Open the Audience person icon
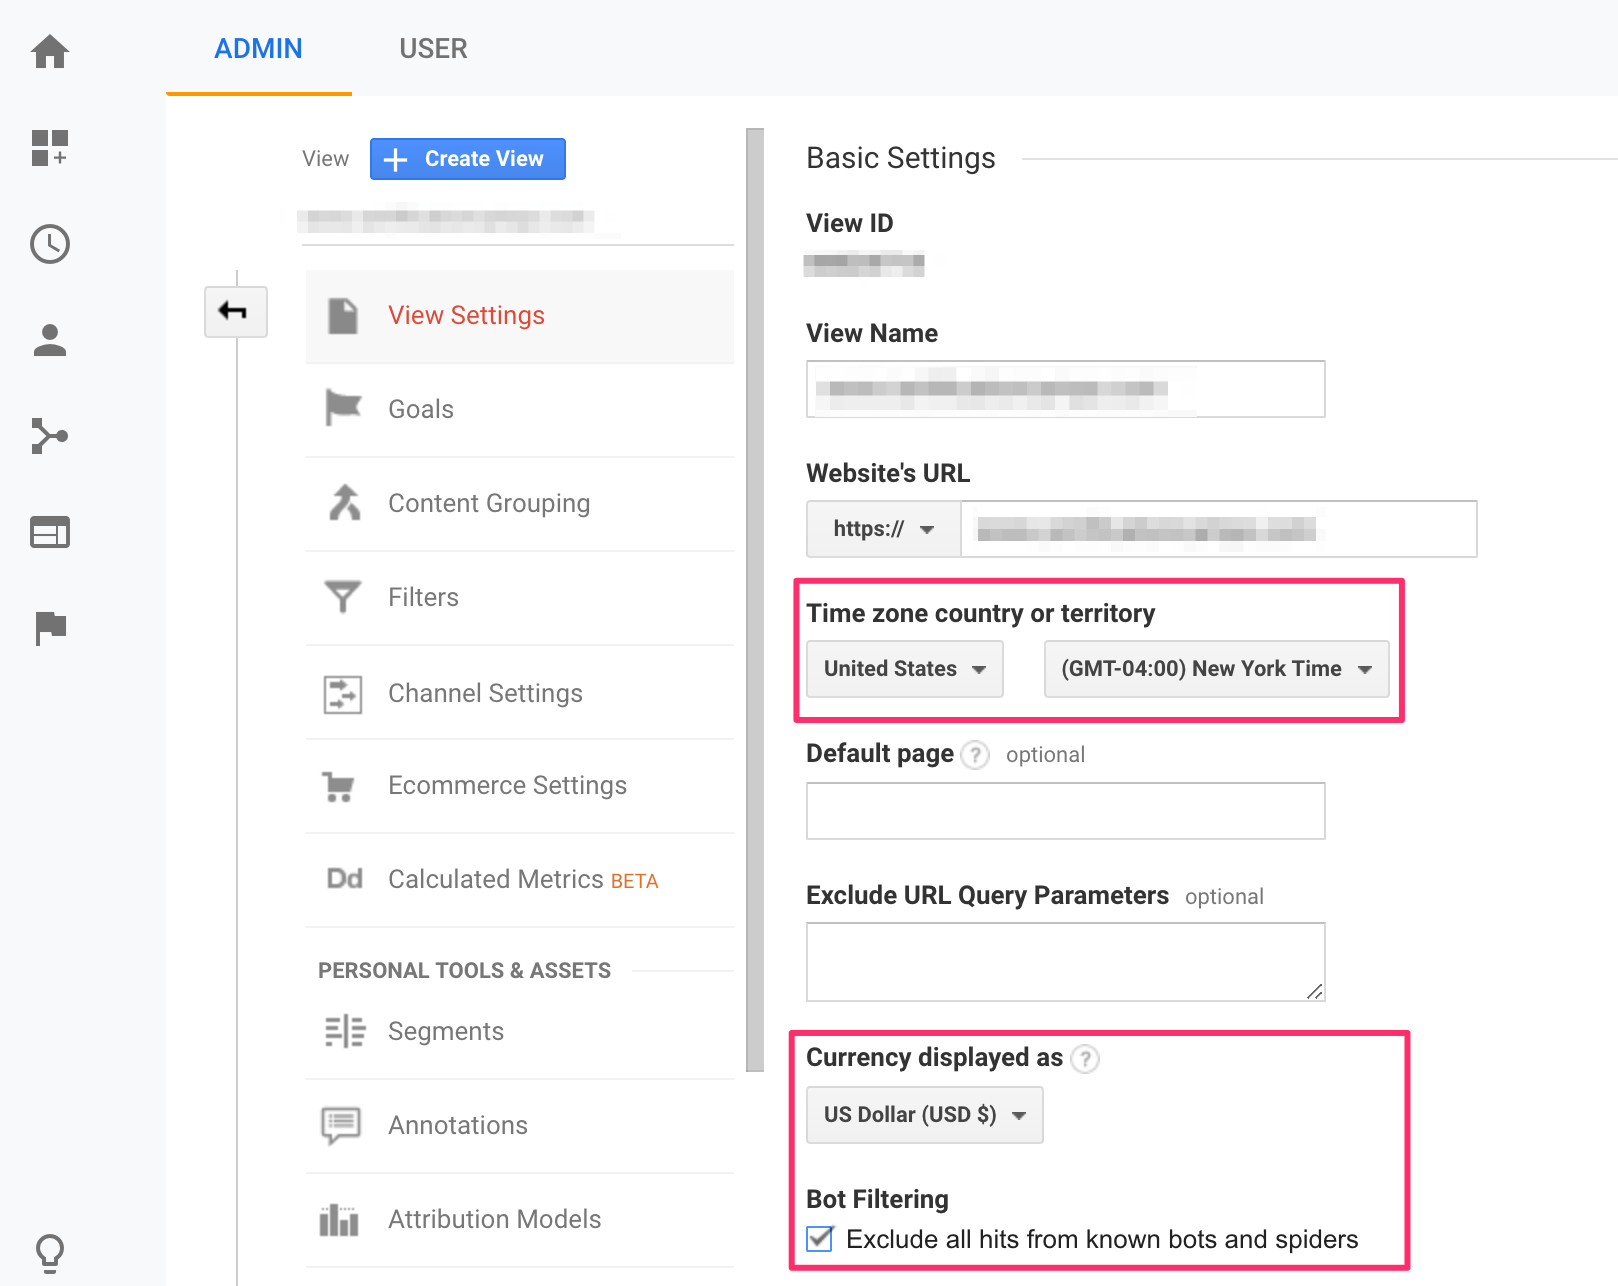The width and height of the screenshot is (1618, 1286). pyautogui.click(x=50, y=340)
